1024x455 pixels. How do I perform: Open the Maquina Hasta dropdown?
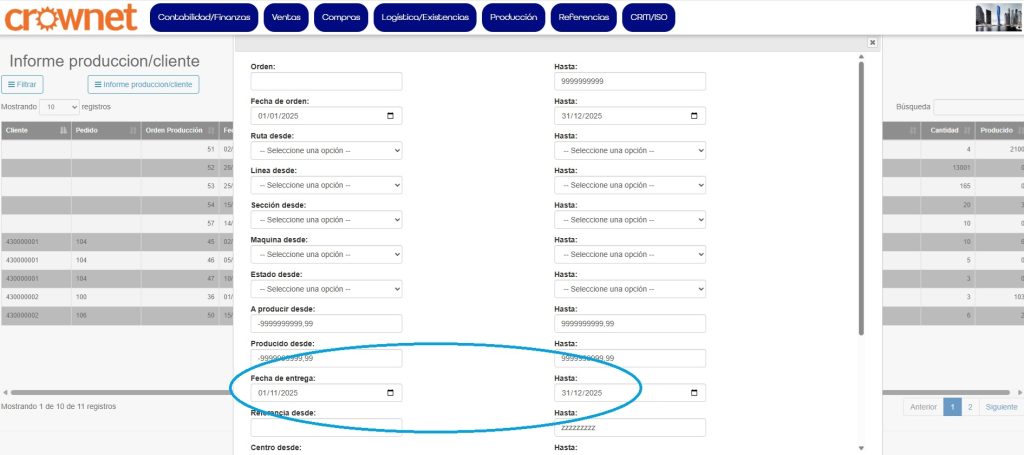click(x=630, y=255)
